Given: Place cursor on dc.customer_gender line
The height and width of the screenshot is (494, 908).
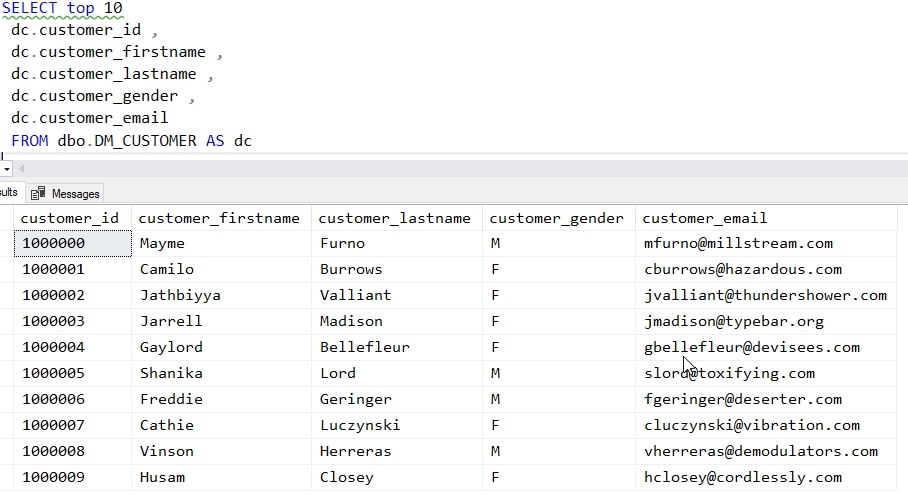Looking at the screenshot, I should [95, 96].
